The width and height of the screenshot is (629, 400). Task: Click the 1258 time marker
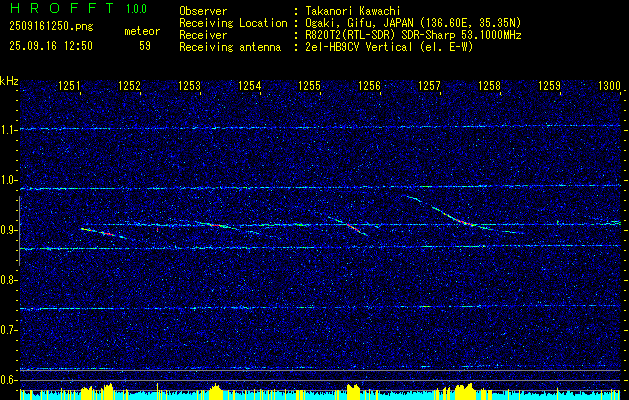[x=489, y=86]
